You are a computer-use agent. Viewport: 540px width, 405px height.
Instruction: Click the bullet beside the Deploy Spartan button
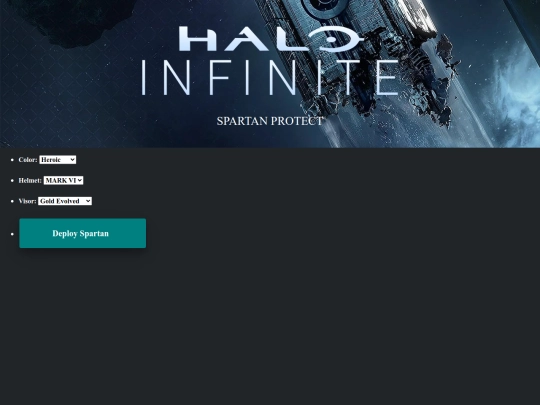click(x=12, y=234)
